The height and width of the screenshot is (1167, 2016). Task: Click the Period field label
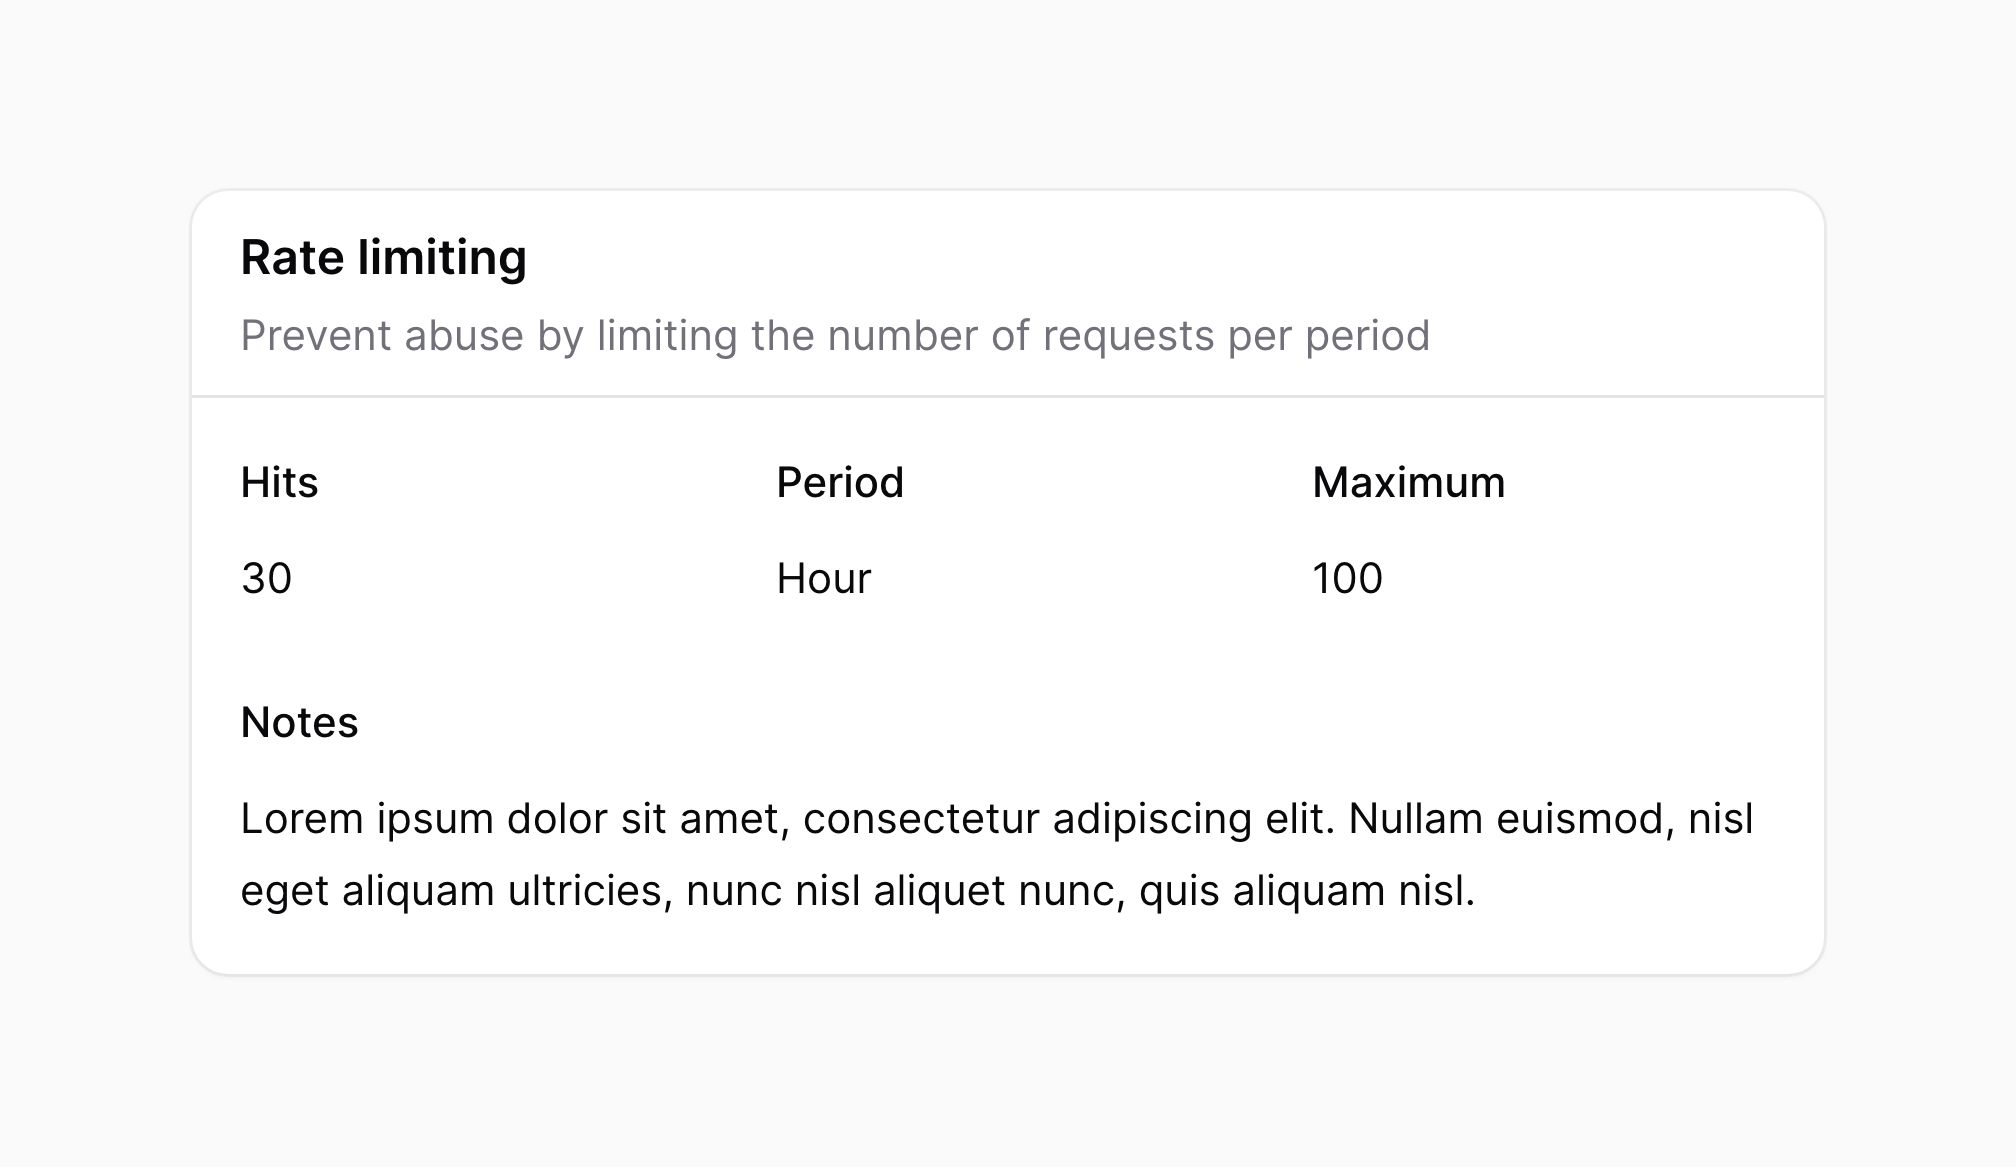(x=840, y=483)
